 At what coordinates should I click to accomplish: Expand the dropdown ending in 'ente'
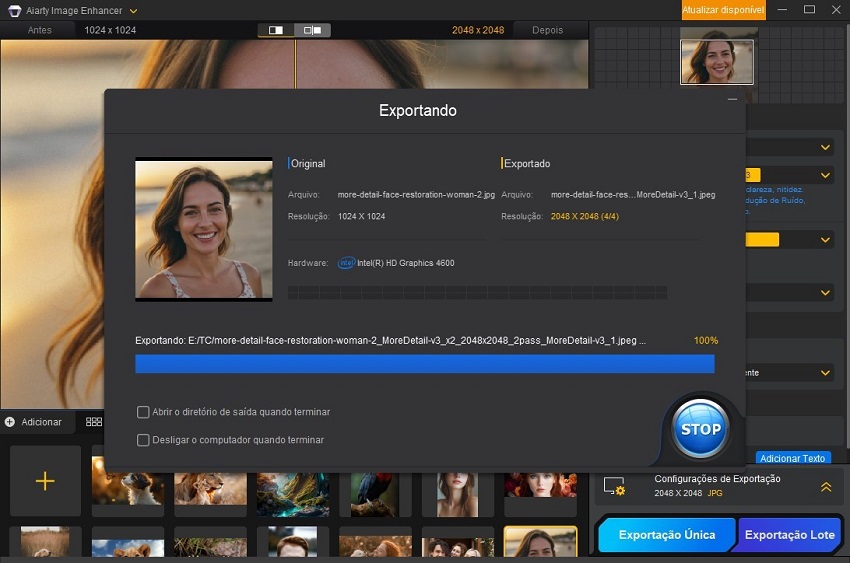(x=825, y=373)
